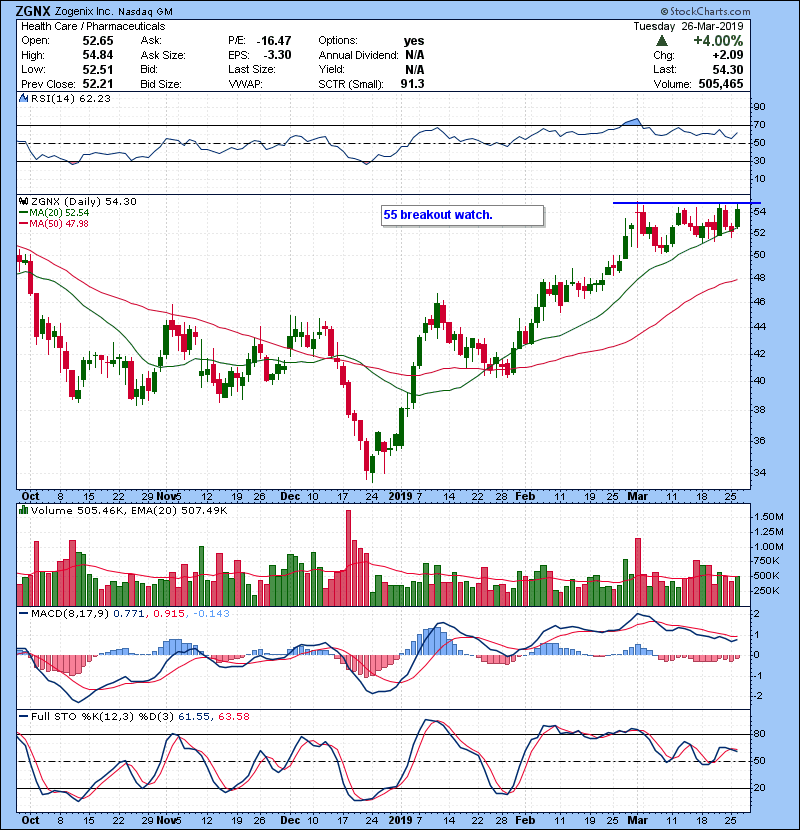800x830 pixels.
Task: Click the Annual Dividend N/A value
Action: pos(414,55)
